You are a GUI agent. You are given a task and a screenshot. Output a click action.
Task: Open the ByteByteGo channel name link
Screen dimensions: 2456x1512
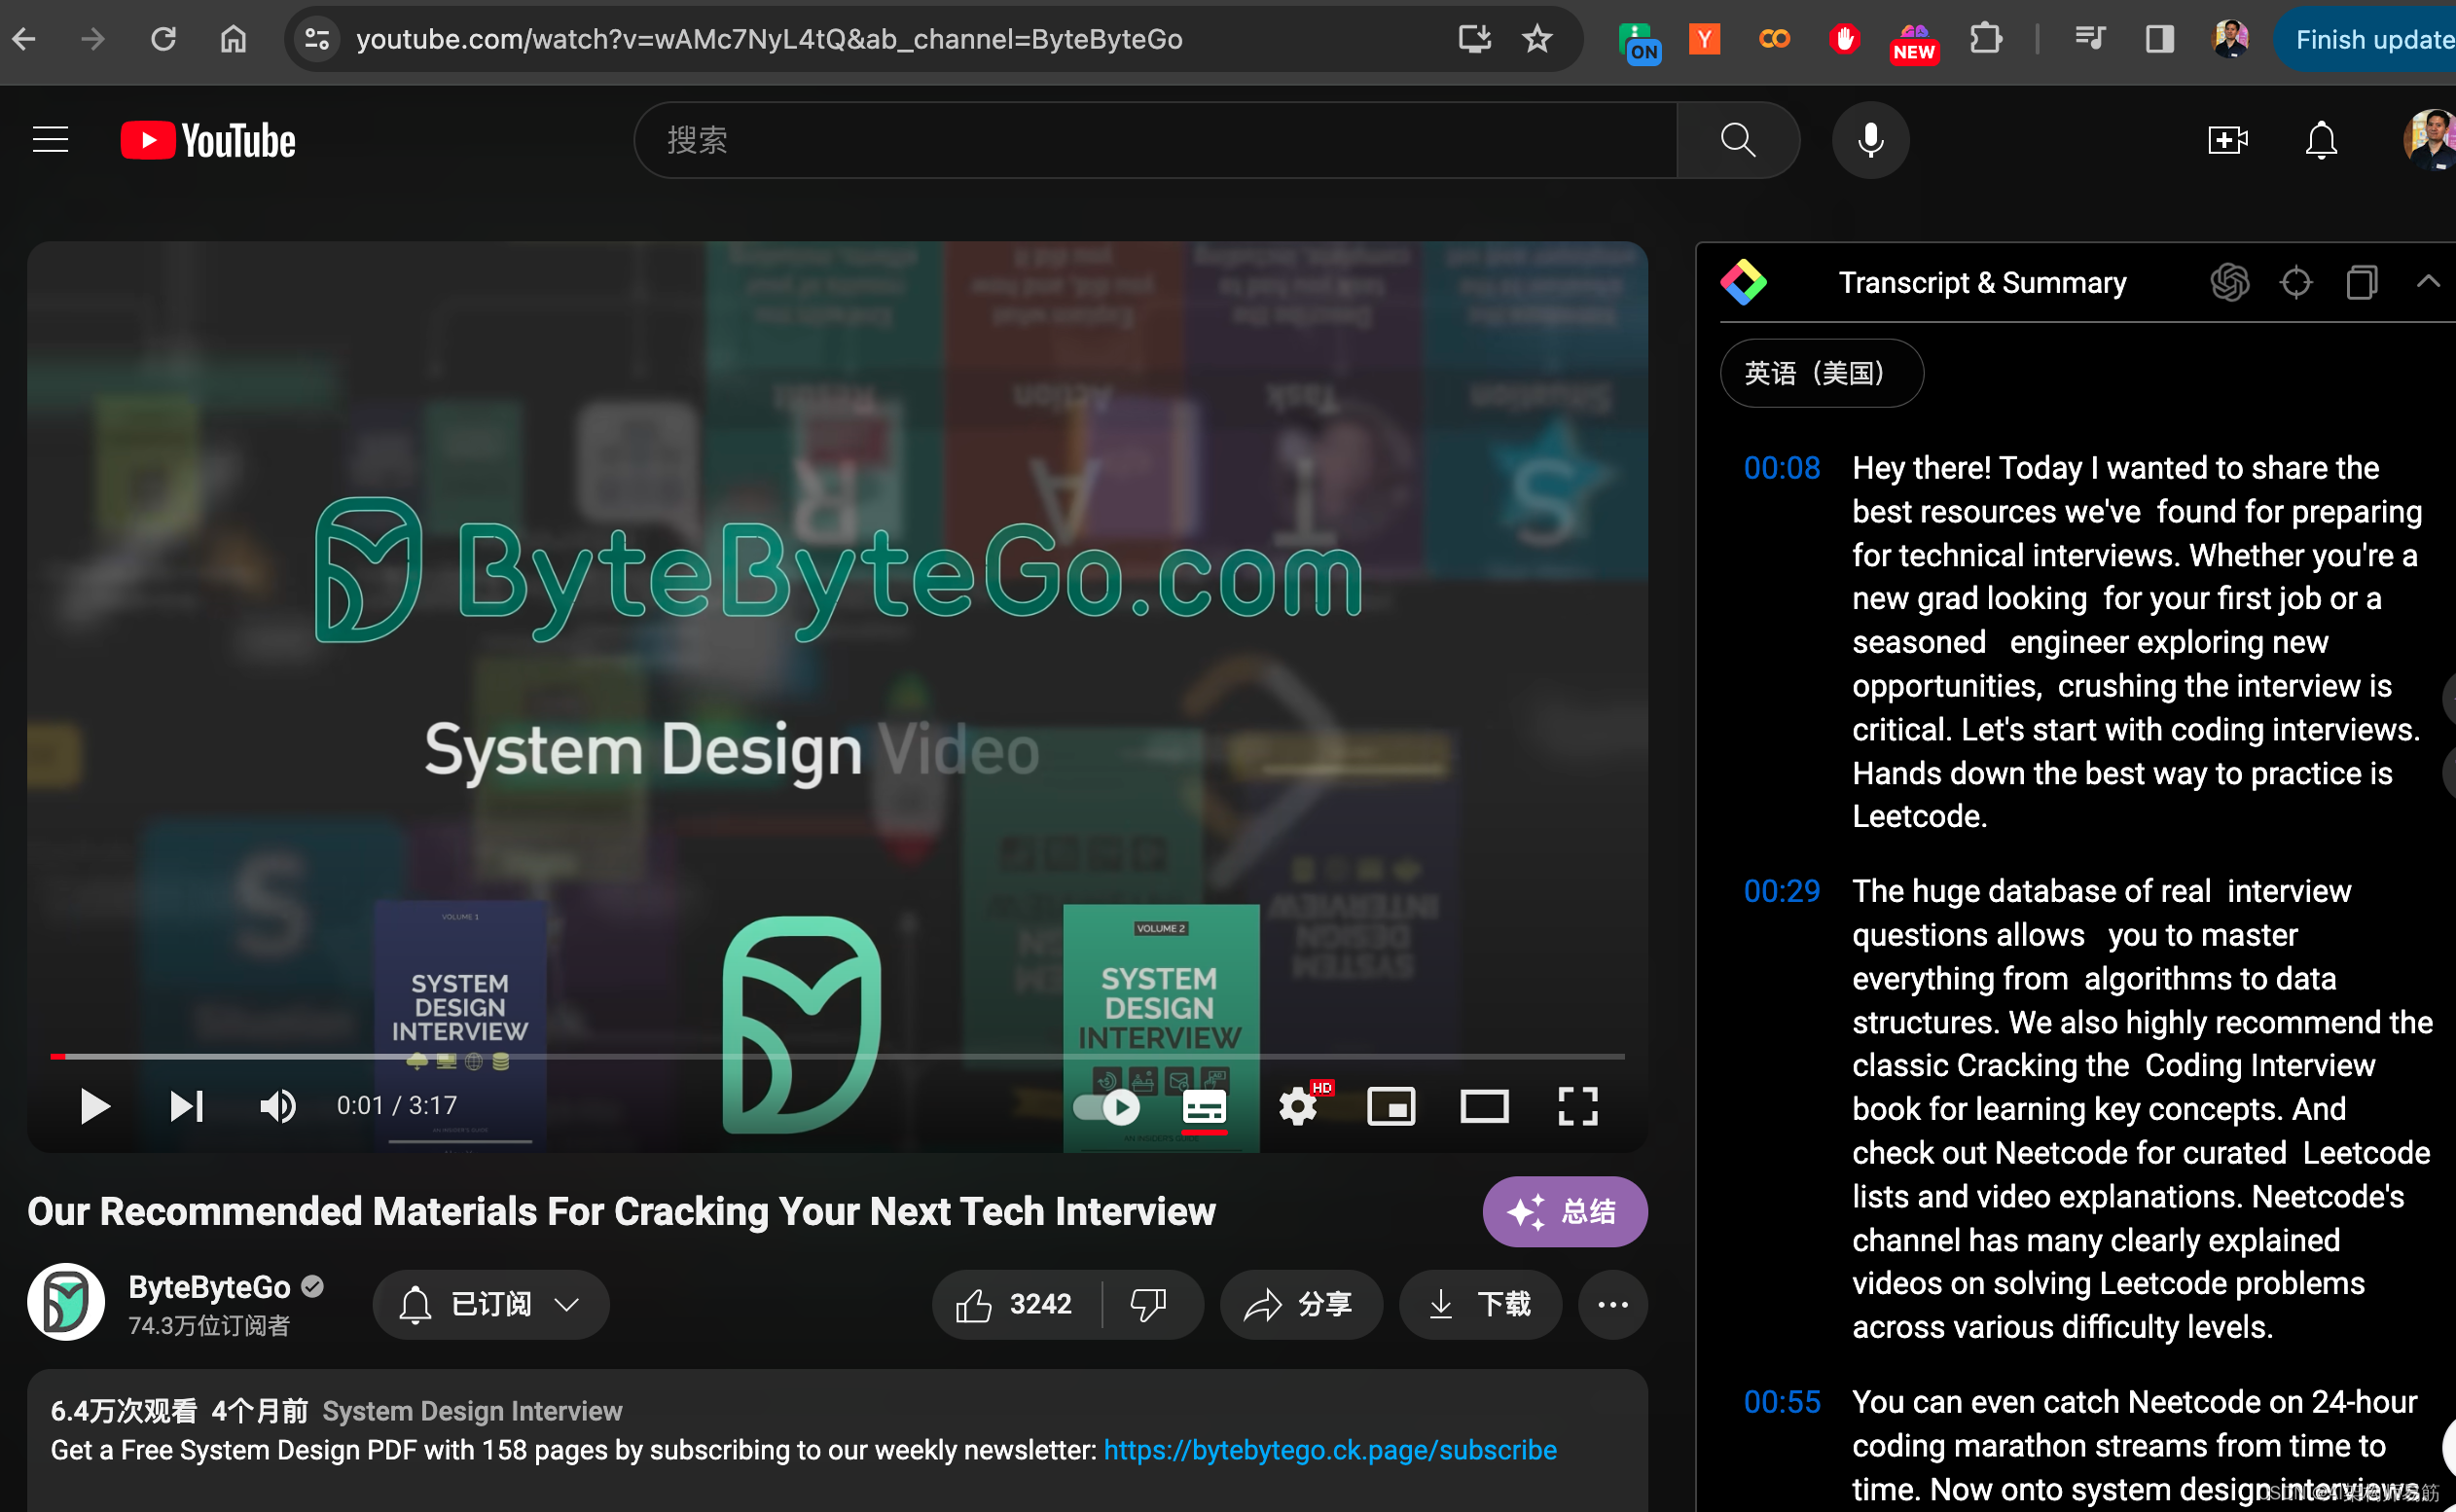[x=209, y=1286]
